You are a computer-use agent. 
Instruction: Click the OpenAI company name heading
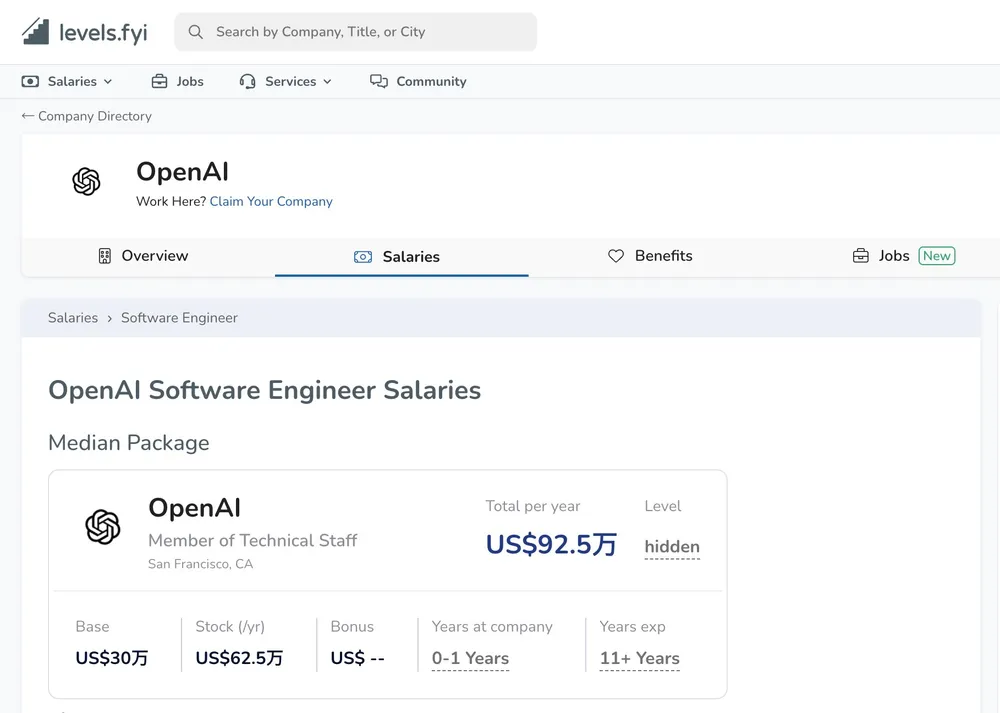tap(182, 172)
